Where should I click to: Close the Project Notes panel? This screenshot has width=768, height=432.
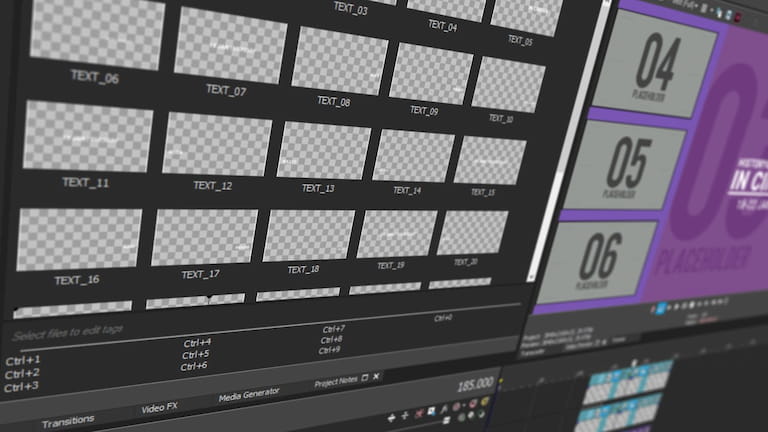376,376
